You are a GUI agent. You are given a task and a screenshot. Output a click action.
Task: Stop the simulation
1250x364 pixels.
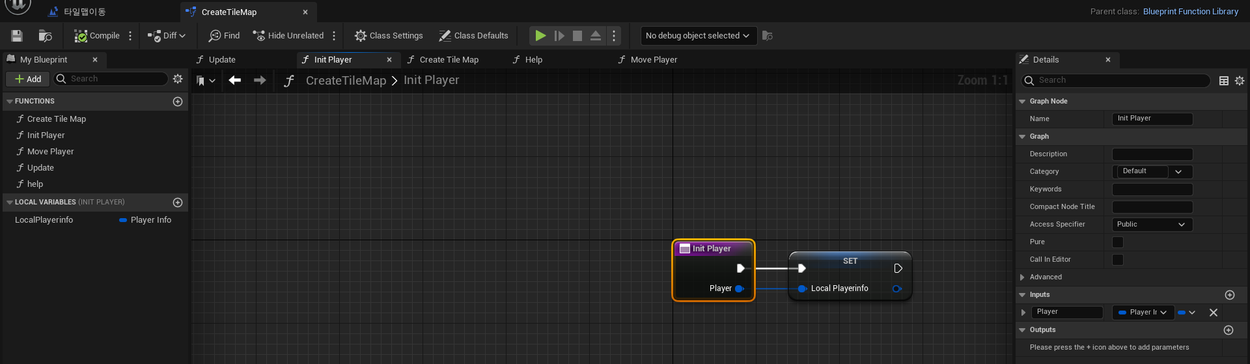point(577,36)
